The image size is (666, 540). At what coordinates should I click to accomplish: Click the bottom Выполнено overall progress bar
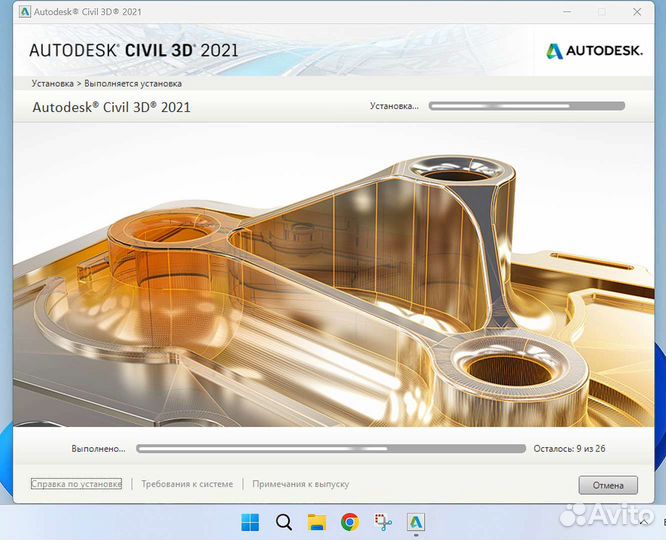330,449
